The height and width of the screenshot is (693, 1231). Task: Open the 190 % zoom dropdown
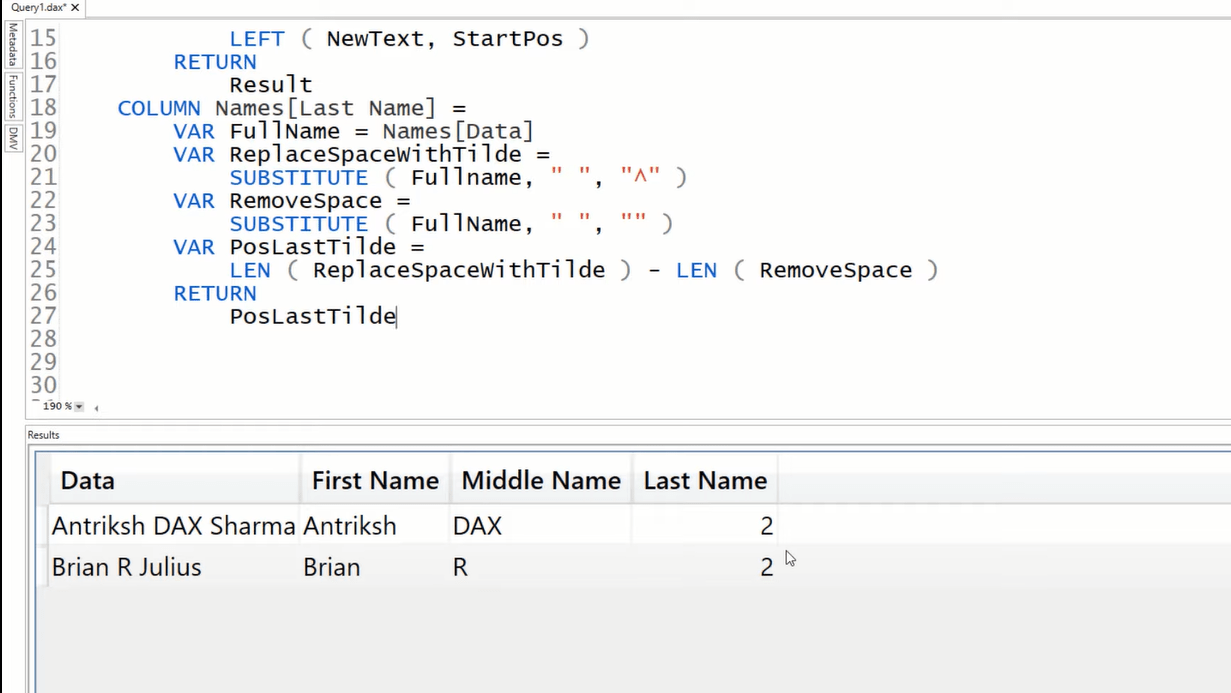point(79,407)
